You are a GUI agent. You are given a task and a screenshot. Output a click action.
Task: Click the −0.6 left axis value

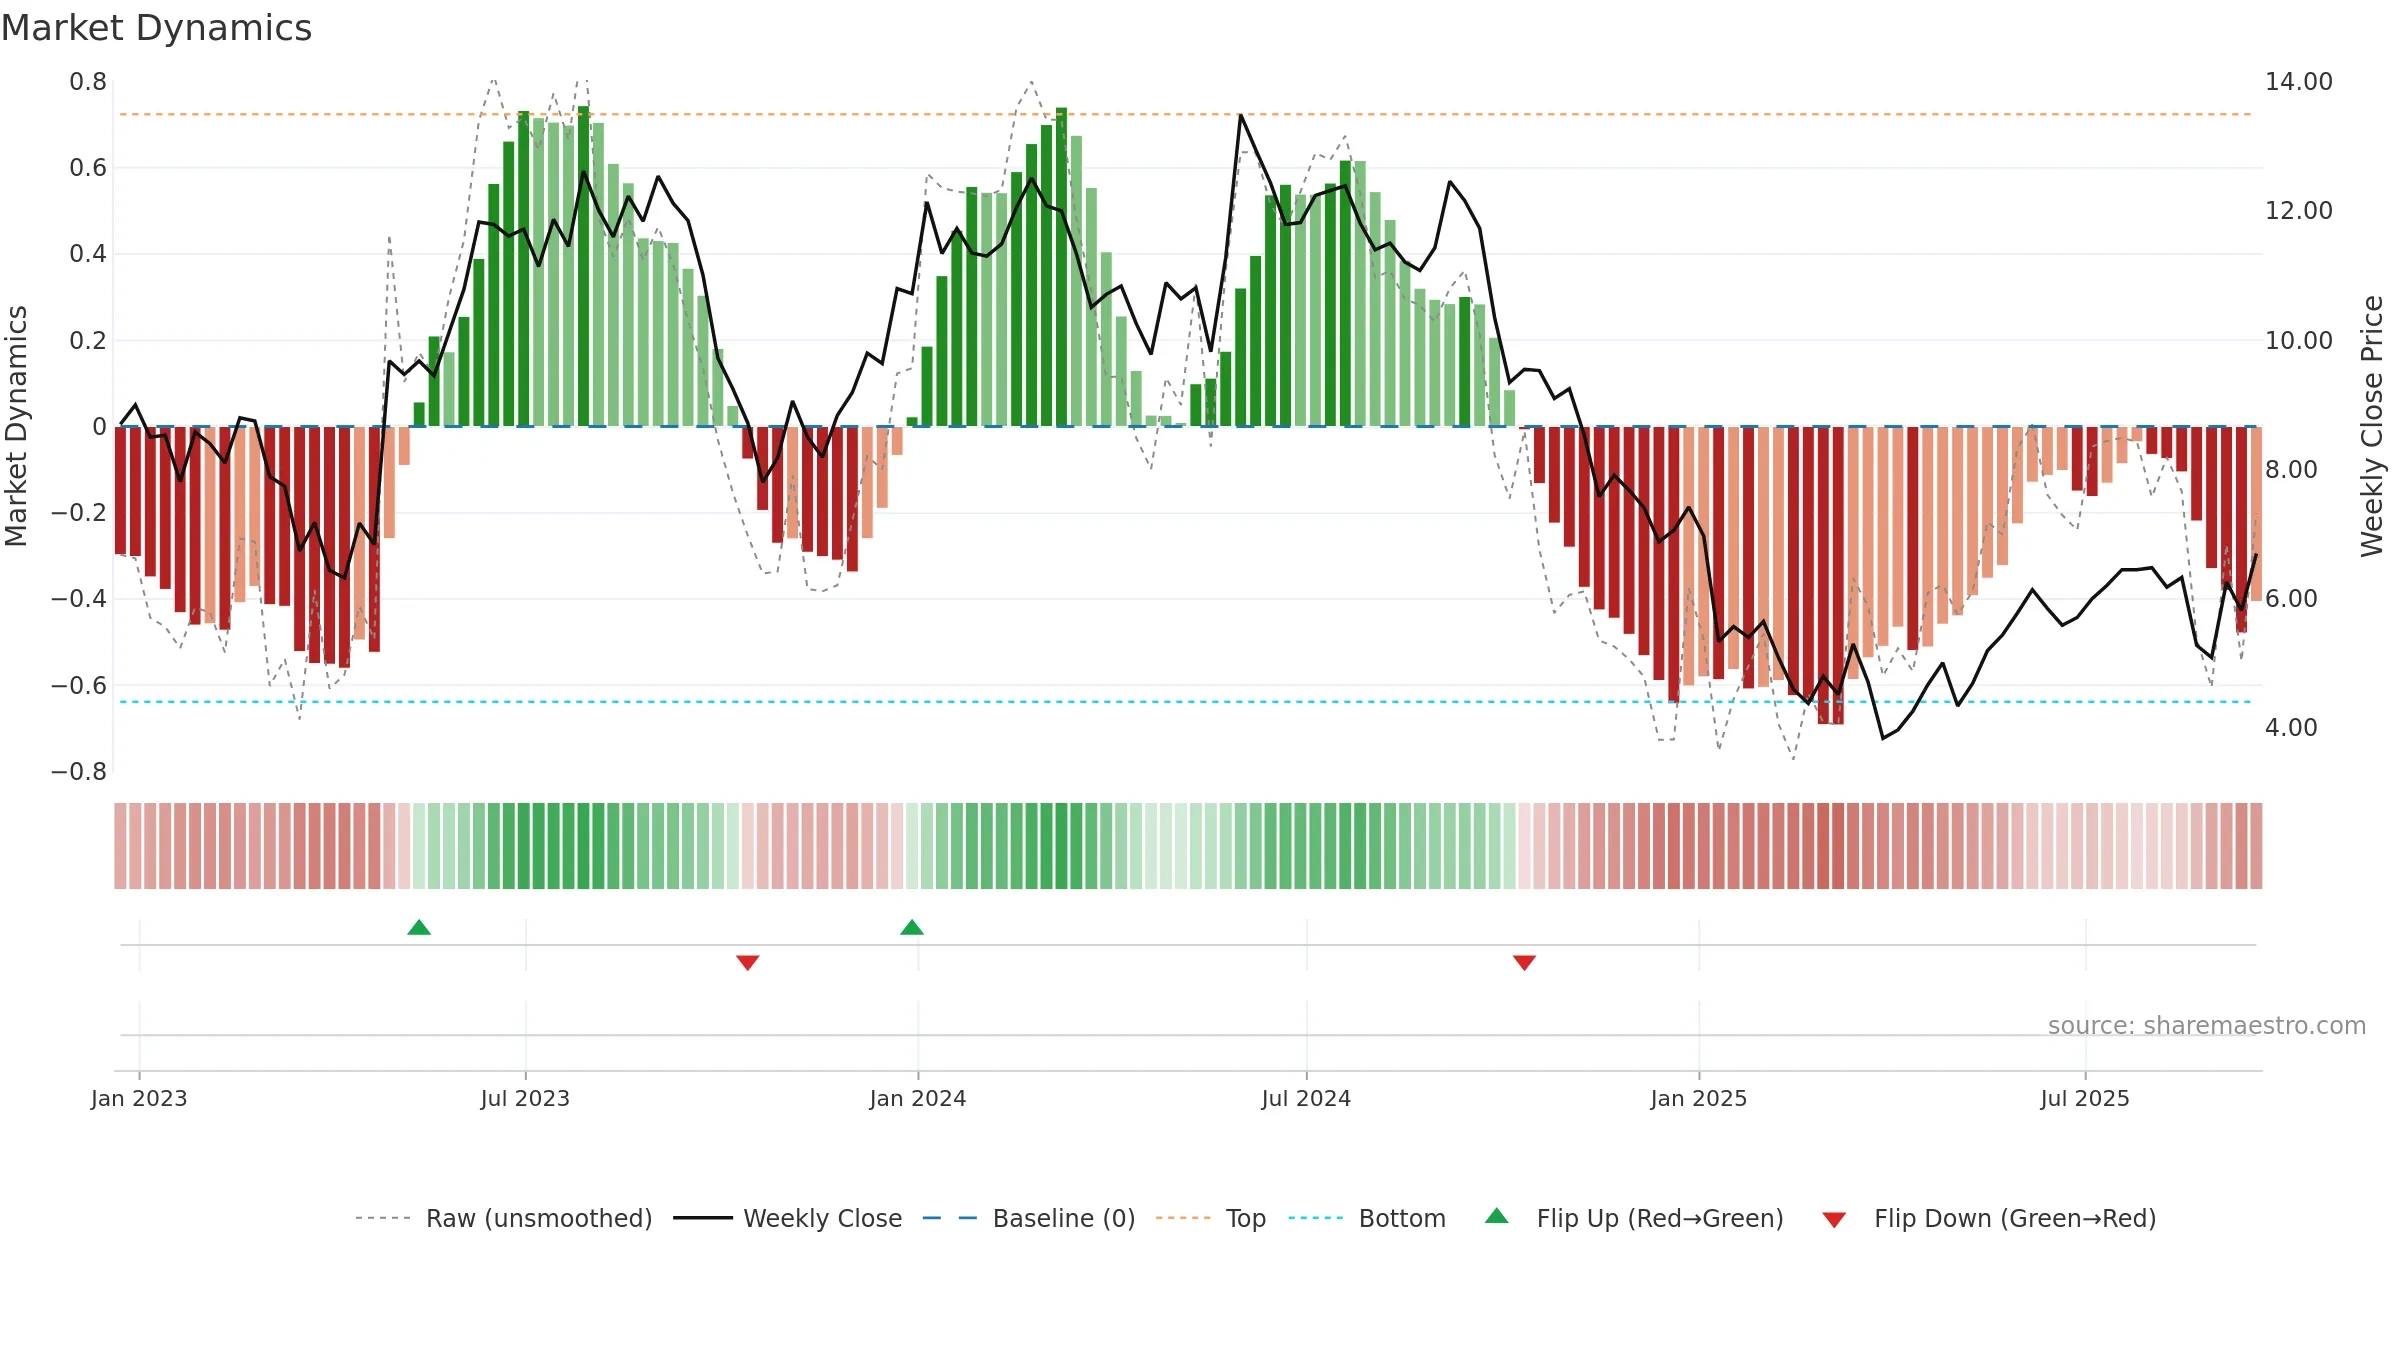79,686
